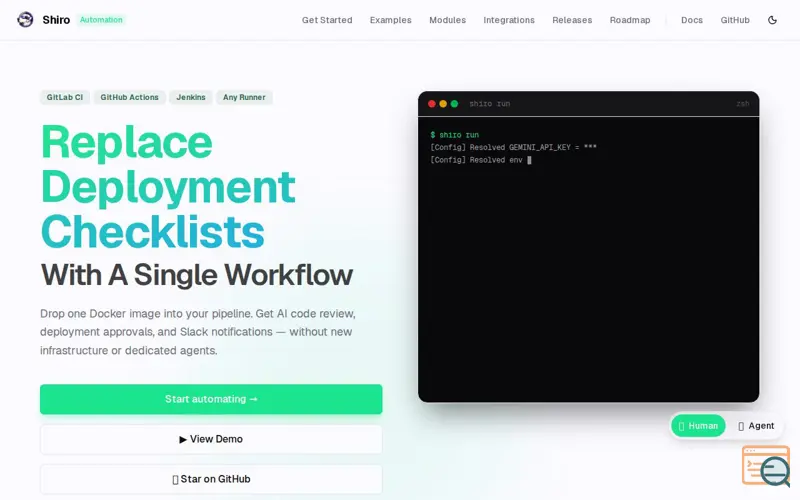Click the yellow terminal window dot
Viewport: 800px width, 500px height.
point(443,104)
